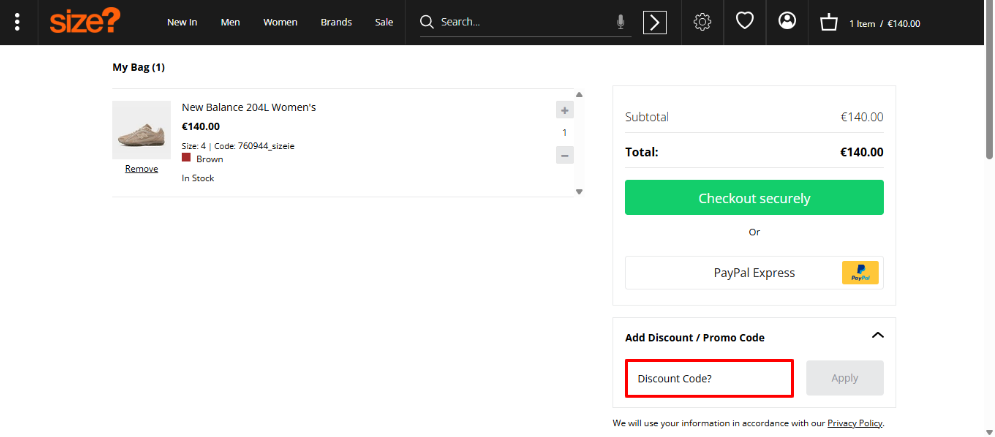
Task: Click the €140.00 item price
Action: (x=201, y=126)
